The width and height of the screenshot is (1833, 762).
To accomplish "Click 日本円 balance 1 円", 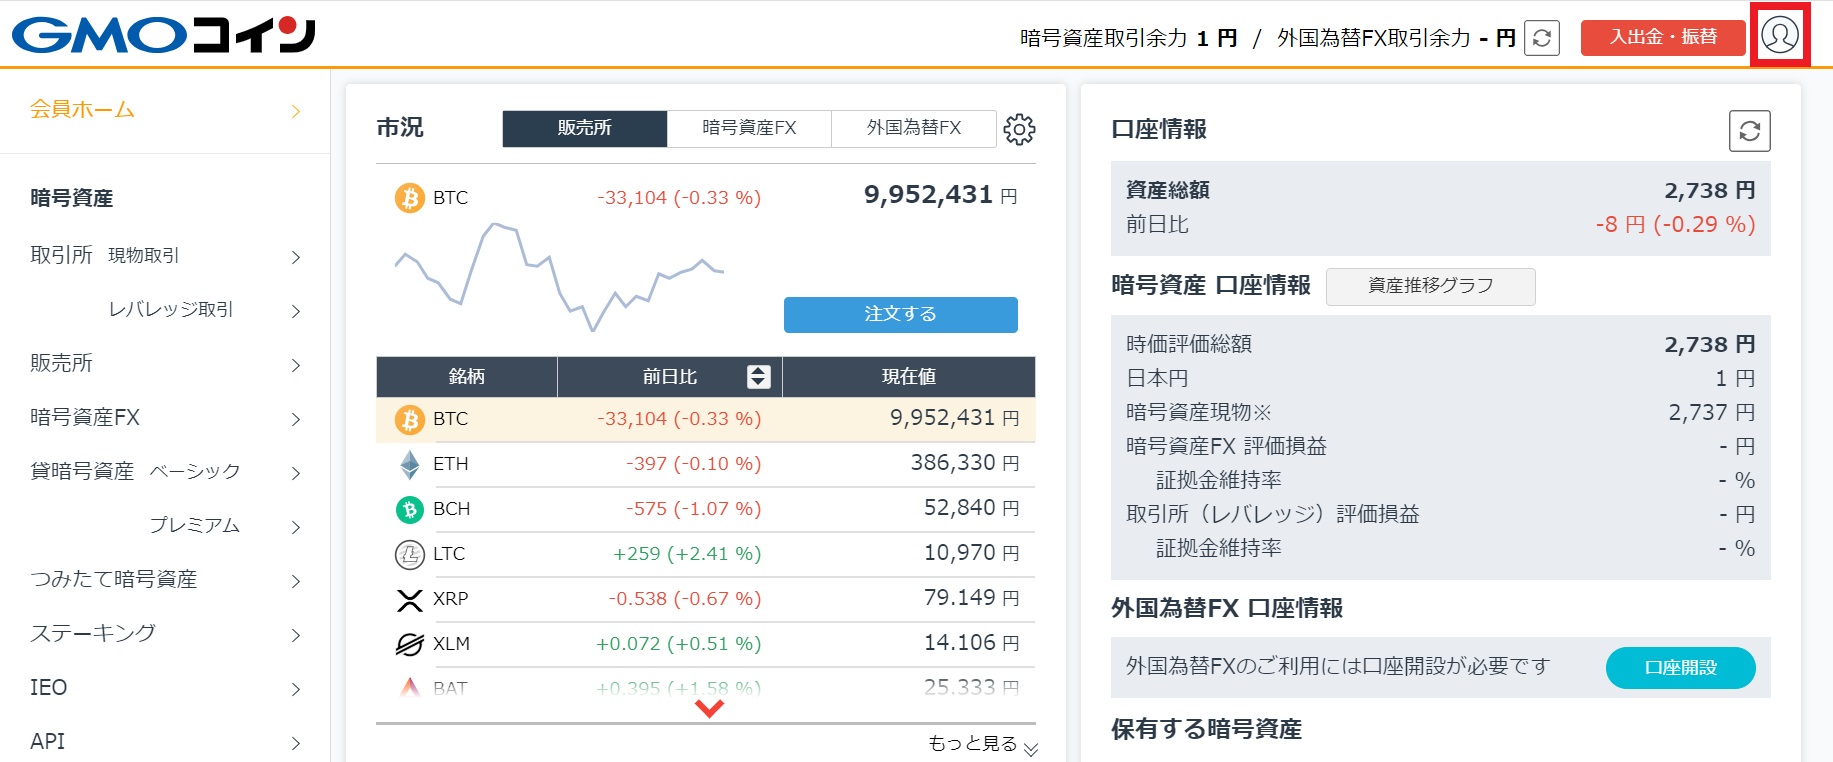I will point(1735,378).
